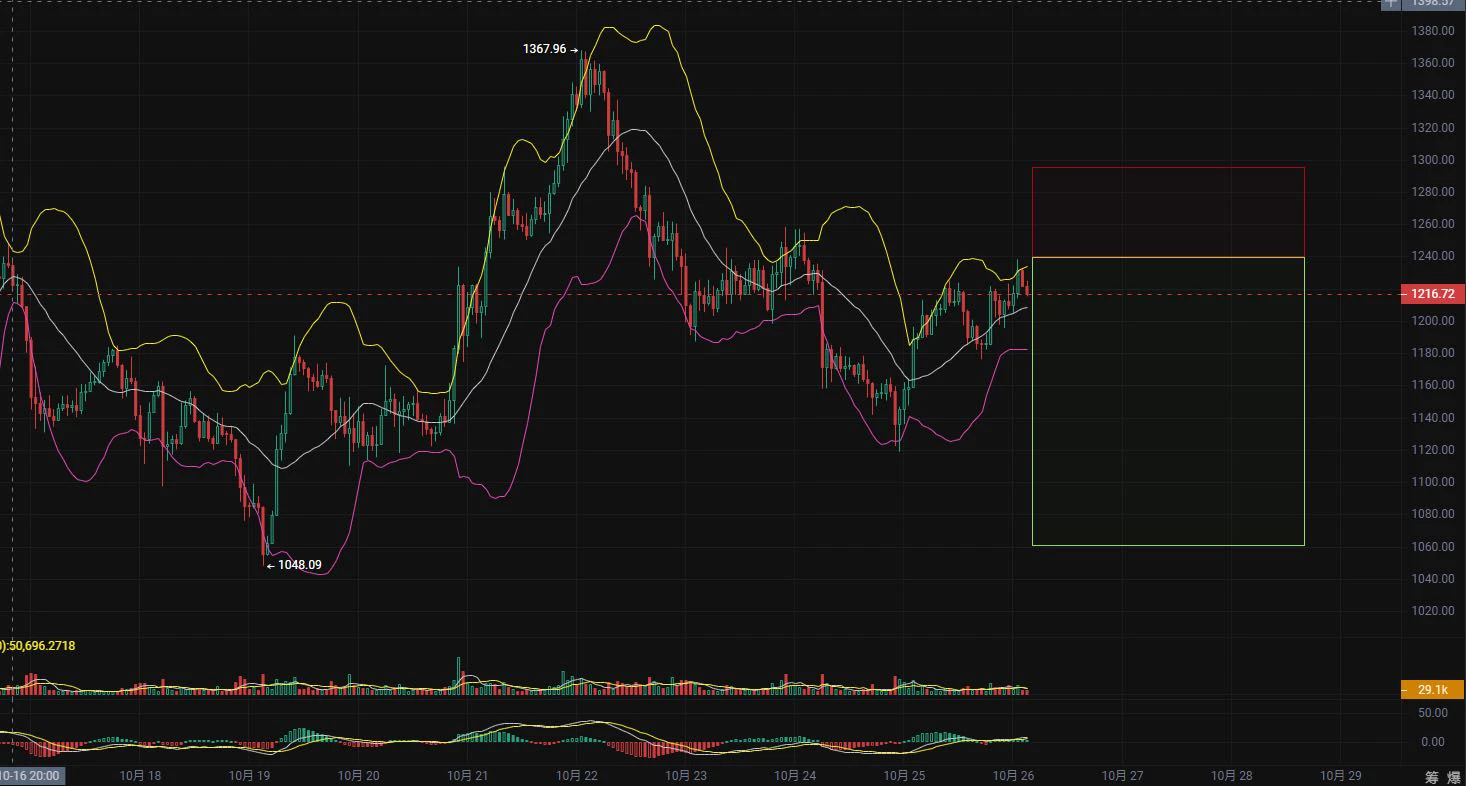Click the 1260.00 price axis label
The image size is (1466, 786).
1433,224
